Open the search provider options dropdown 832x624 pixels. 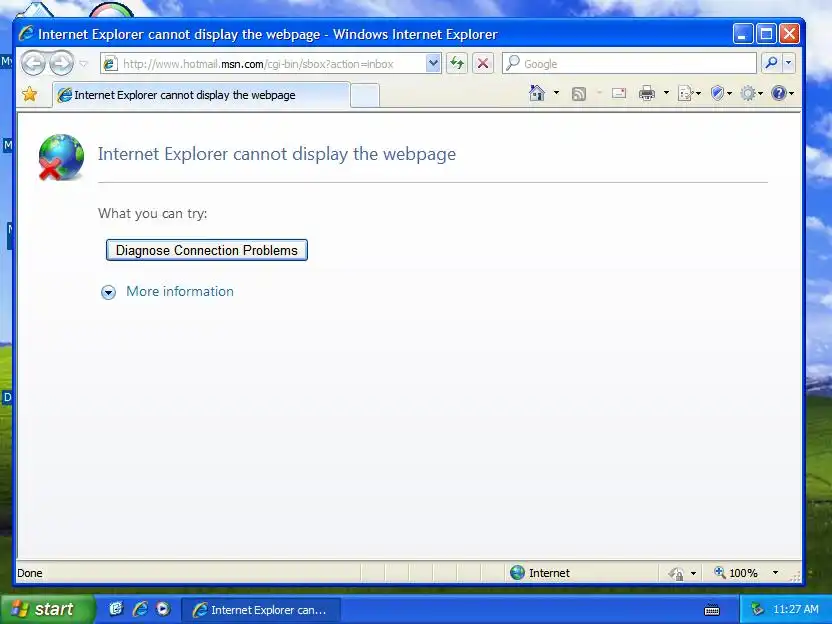point(788,64)
